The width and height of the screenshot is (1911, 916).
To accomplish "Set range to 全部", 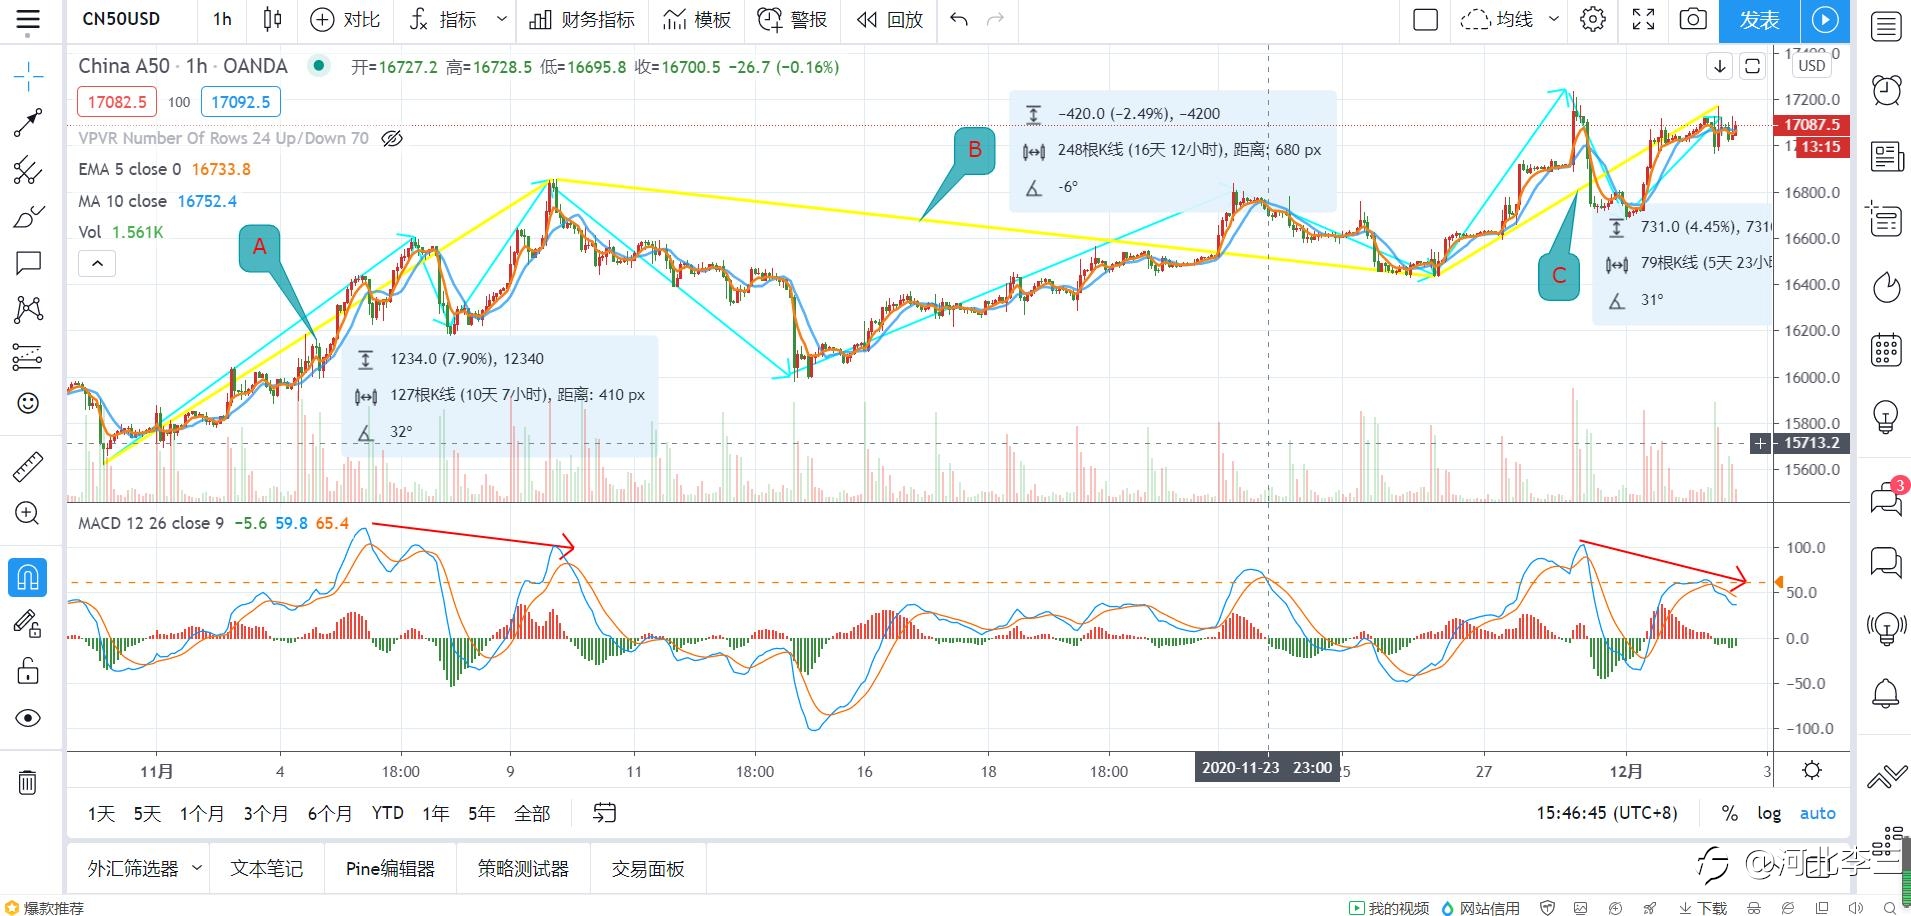I will [533, 813].
